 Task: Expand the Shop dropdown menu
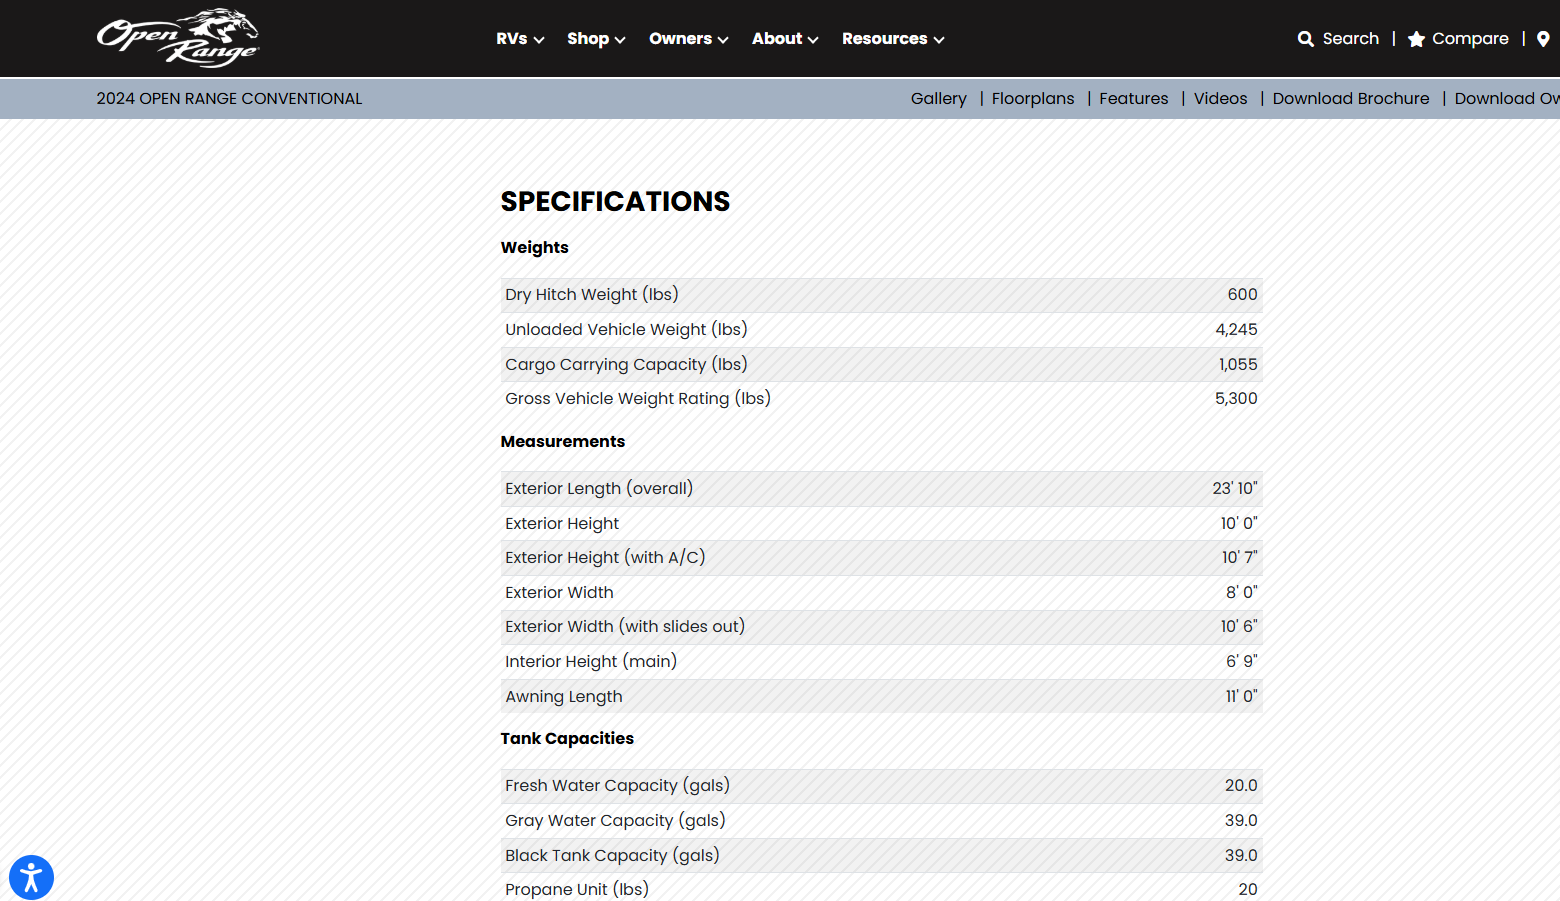tap(596, 39)
